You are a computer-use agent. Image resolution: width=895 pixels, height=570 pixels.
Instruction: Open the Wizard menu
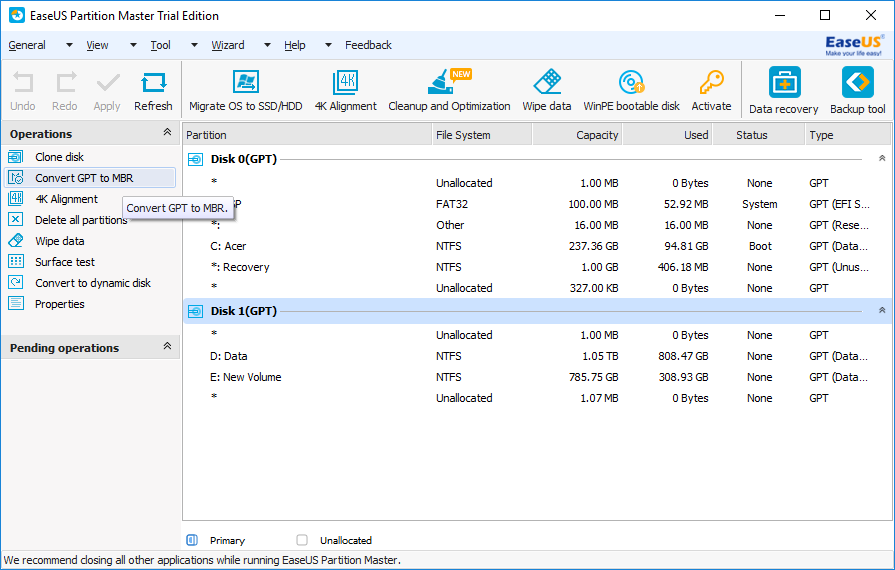click(228, 45)
